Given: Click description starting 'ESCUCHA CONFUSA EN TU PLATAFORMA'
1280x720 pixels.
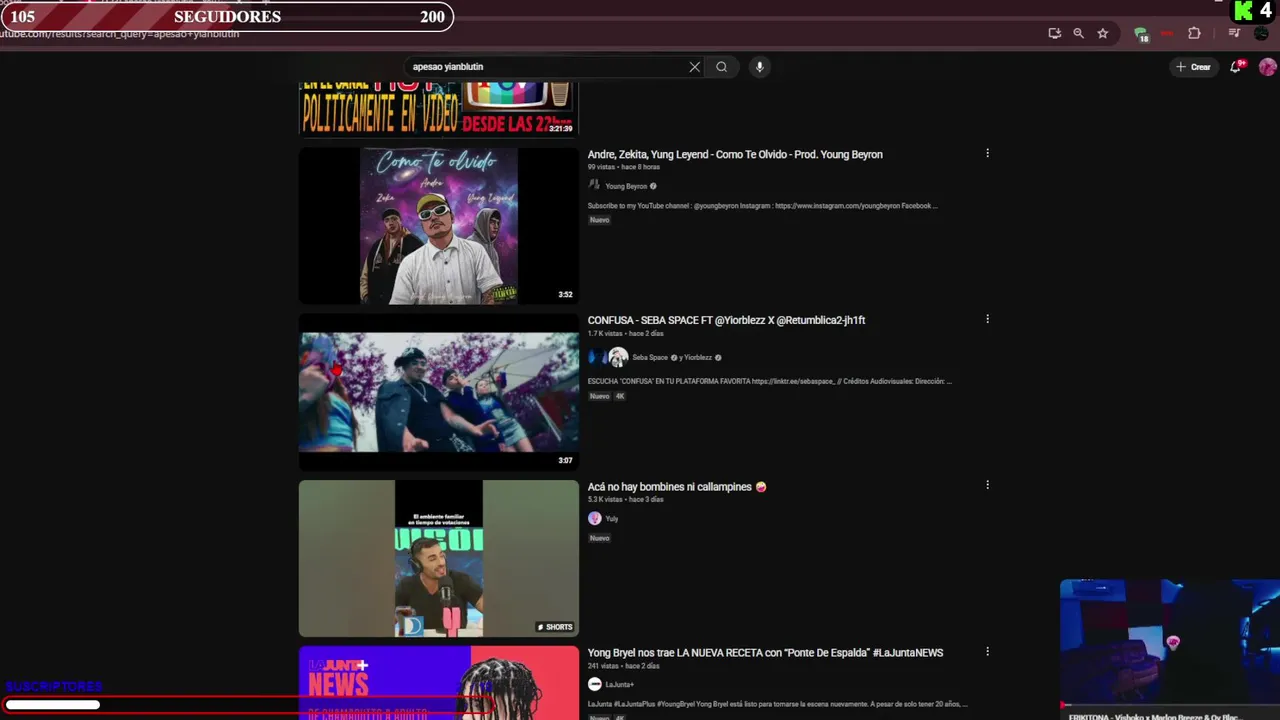Looking at the screenshot, I should point(769,381).
